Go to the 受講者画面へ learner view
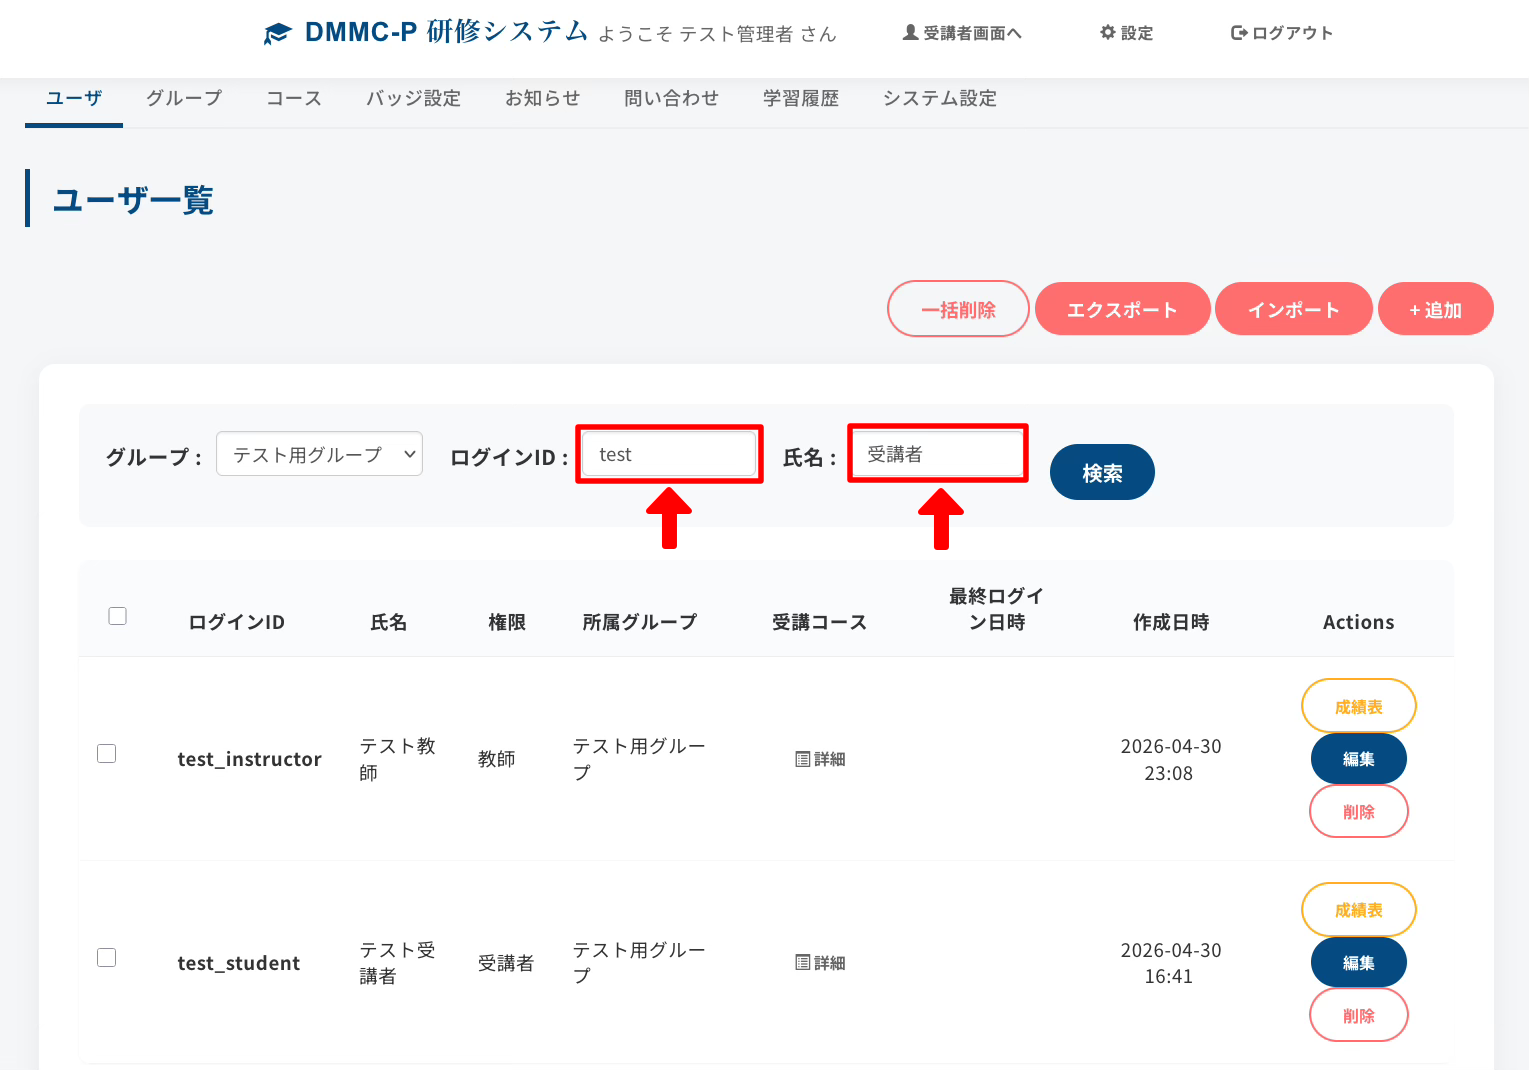Screen dimensions: 1529x1070 [x=962, y=33]
